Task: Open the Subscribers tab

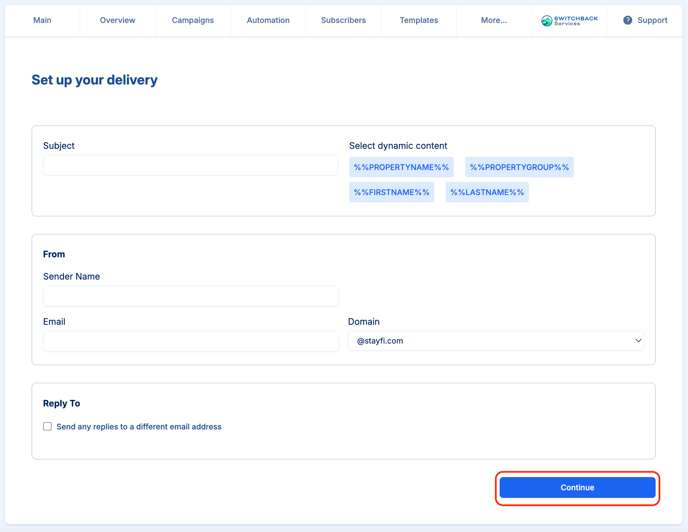Action: (343, 20)
